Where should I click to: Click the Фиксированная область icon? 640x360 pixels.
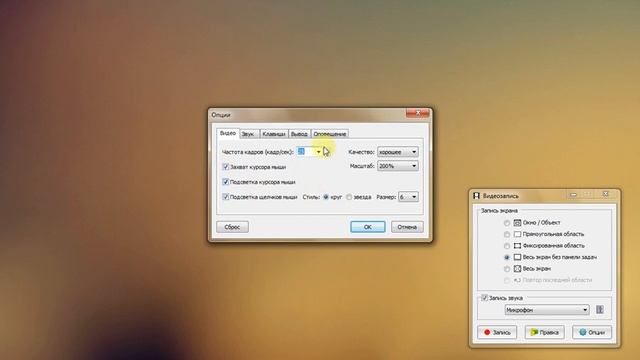517,245
